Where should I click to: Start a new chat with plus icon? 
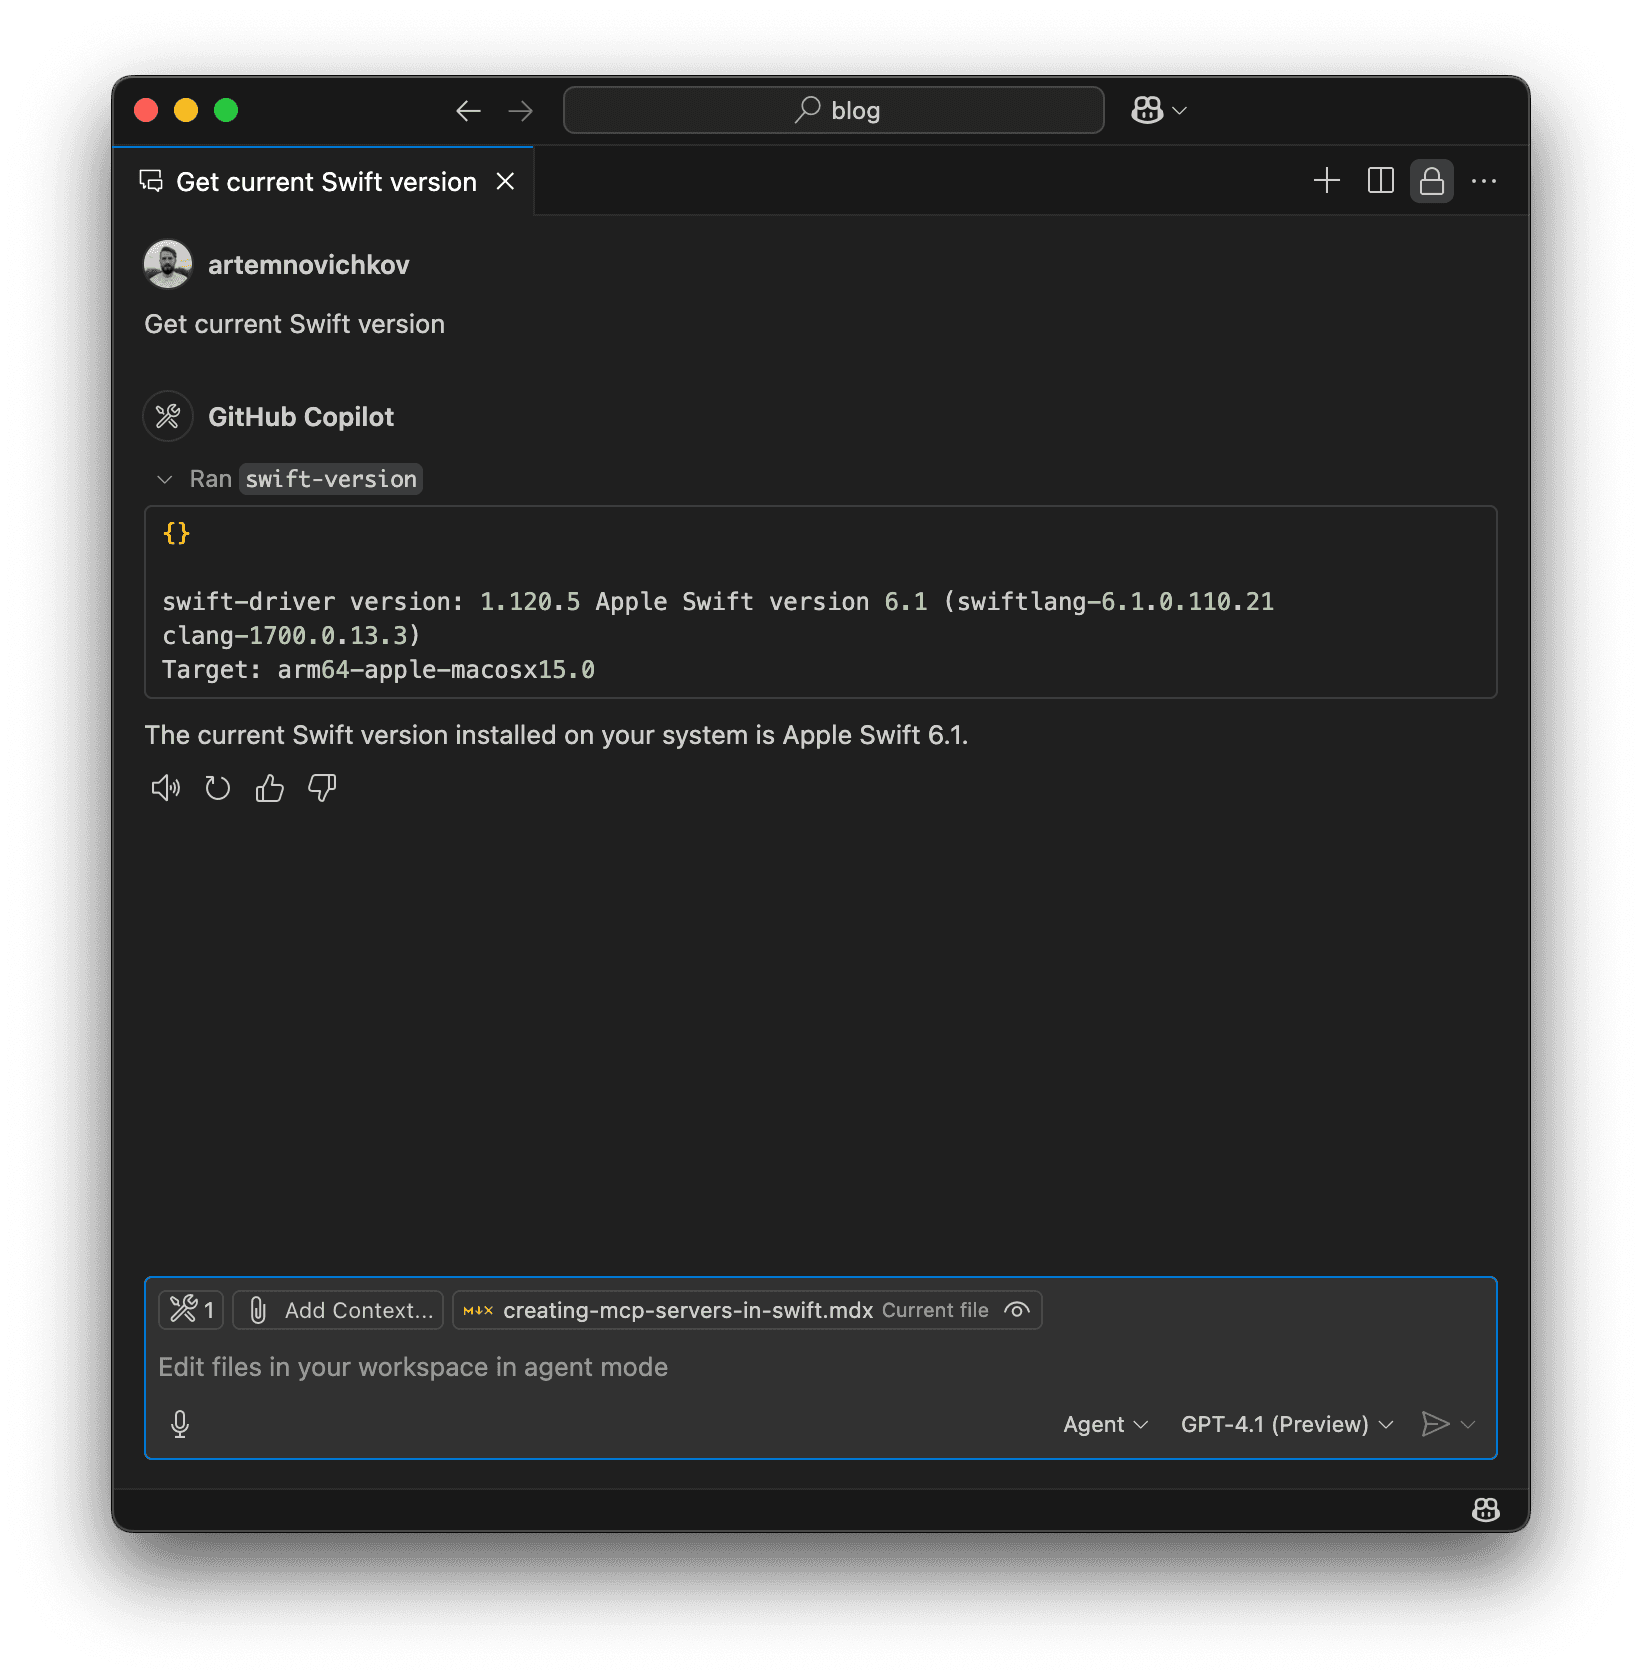click(x=1327, y=181)
